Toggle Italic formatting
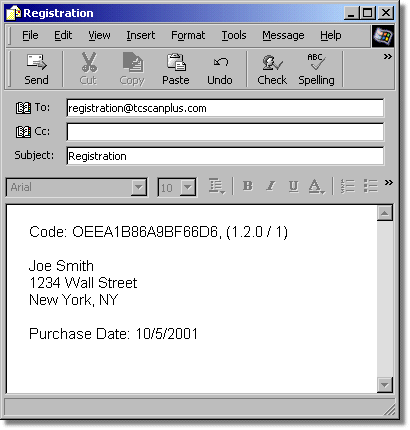This screenshot has height=430, width=410. click(271, 186)
